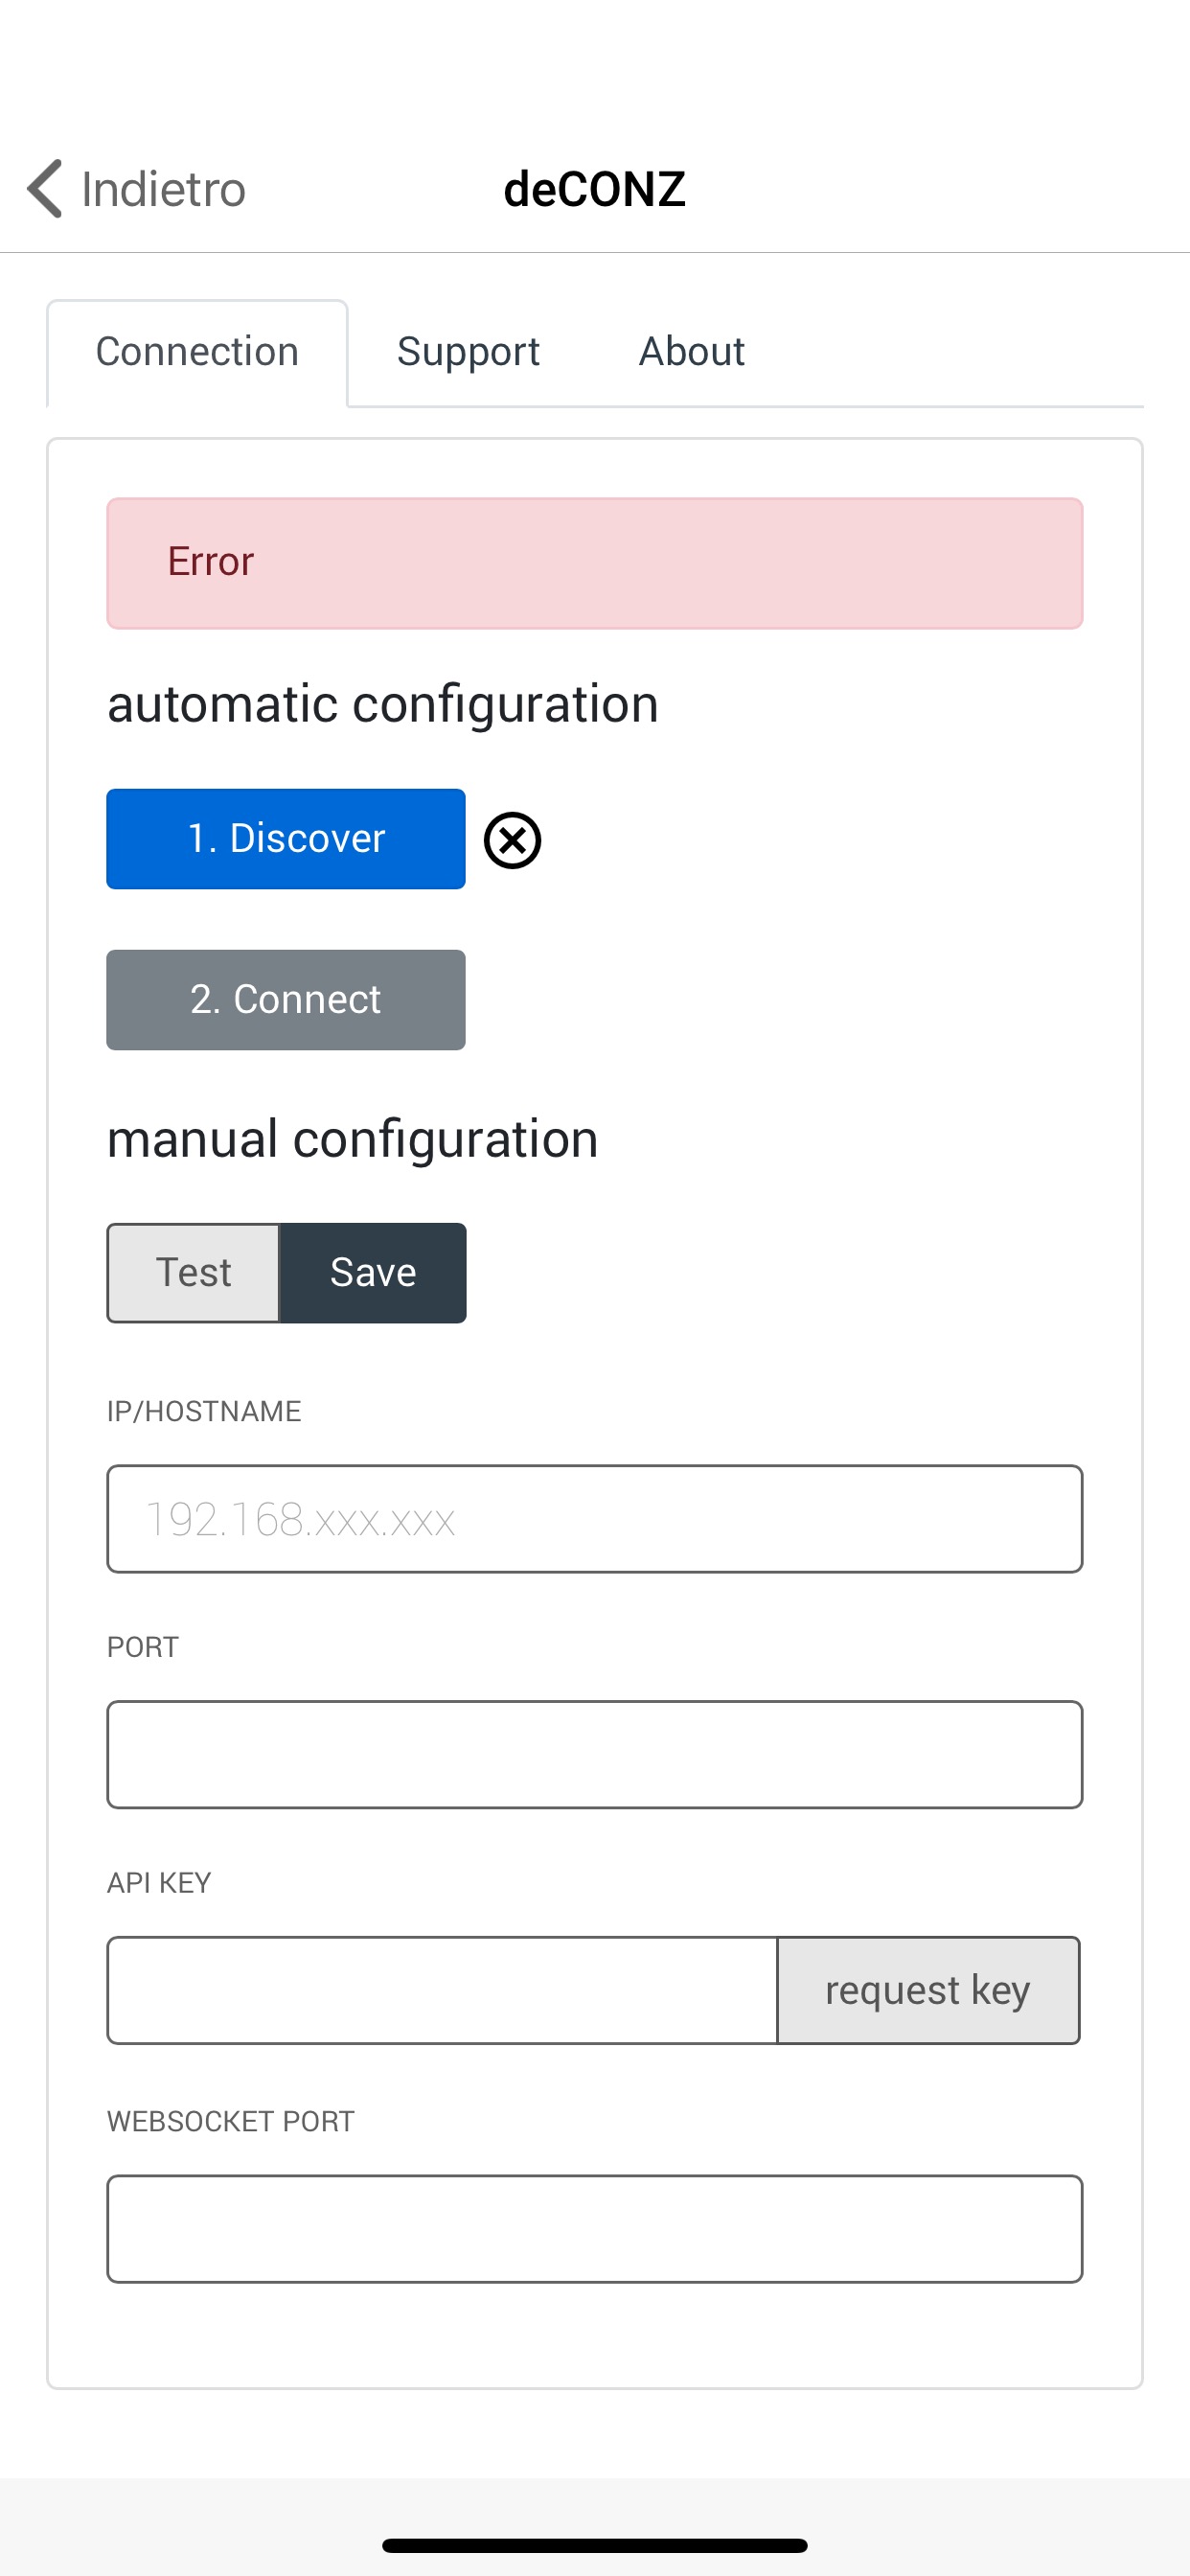
Task: Focus the Websocket Port field
Action: pyautogui.click(x=594, y=2229)
